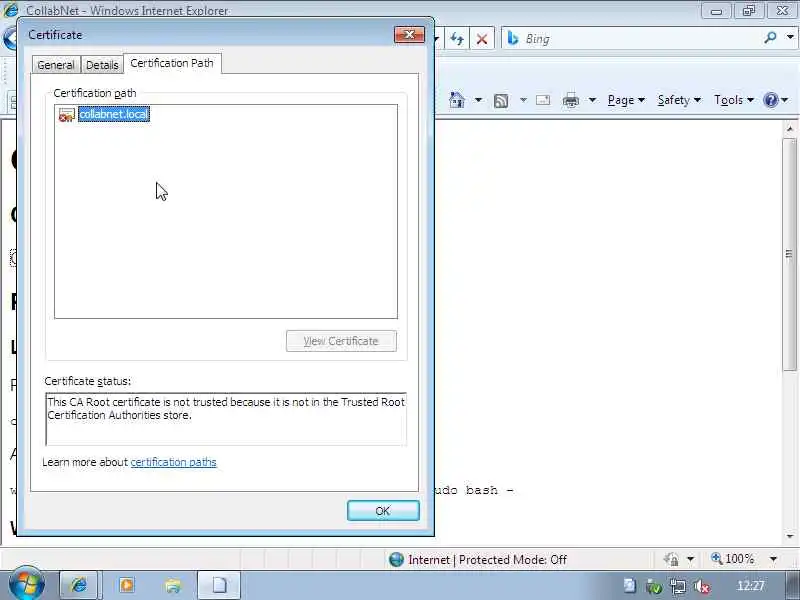Select collabnet.local in certification path
Image resolution: width=800 pixels, height=600 pixels.
coord(114,114)
